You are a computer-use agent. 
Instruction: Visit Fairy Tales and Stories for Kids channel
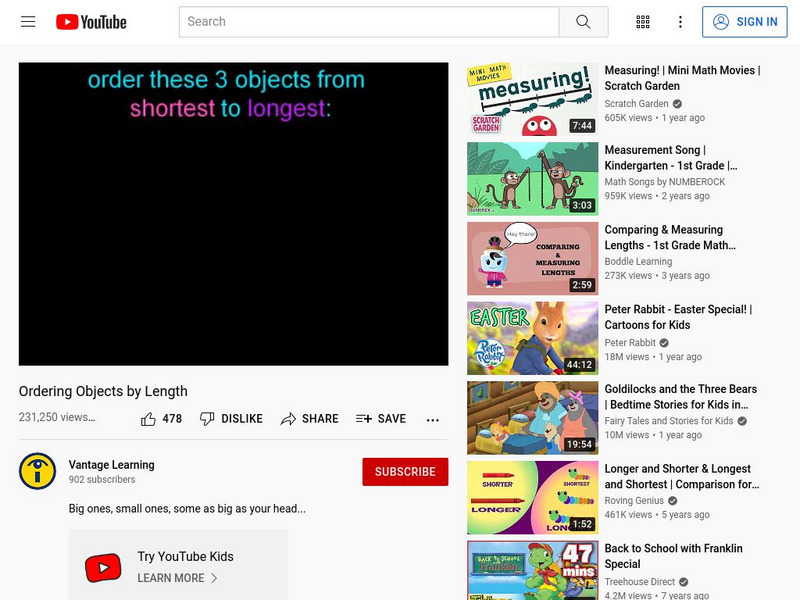click(x=669, y=420)
